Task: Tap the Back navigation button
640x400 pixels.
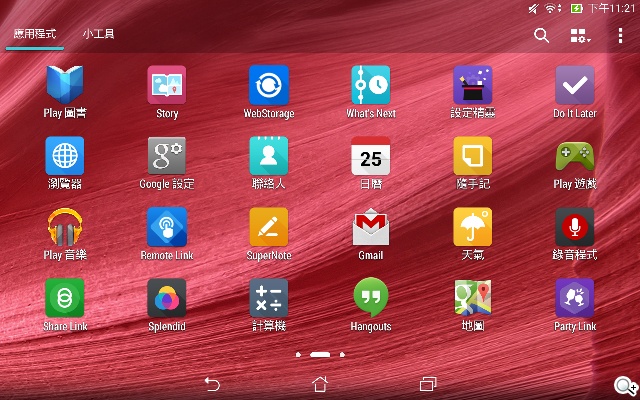Action: pyautogui.click(x=212, y=384)
